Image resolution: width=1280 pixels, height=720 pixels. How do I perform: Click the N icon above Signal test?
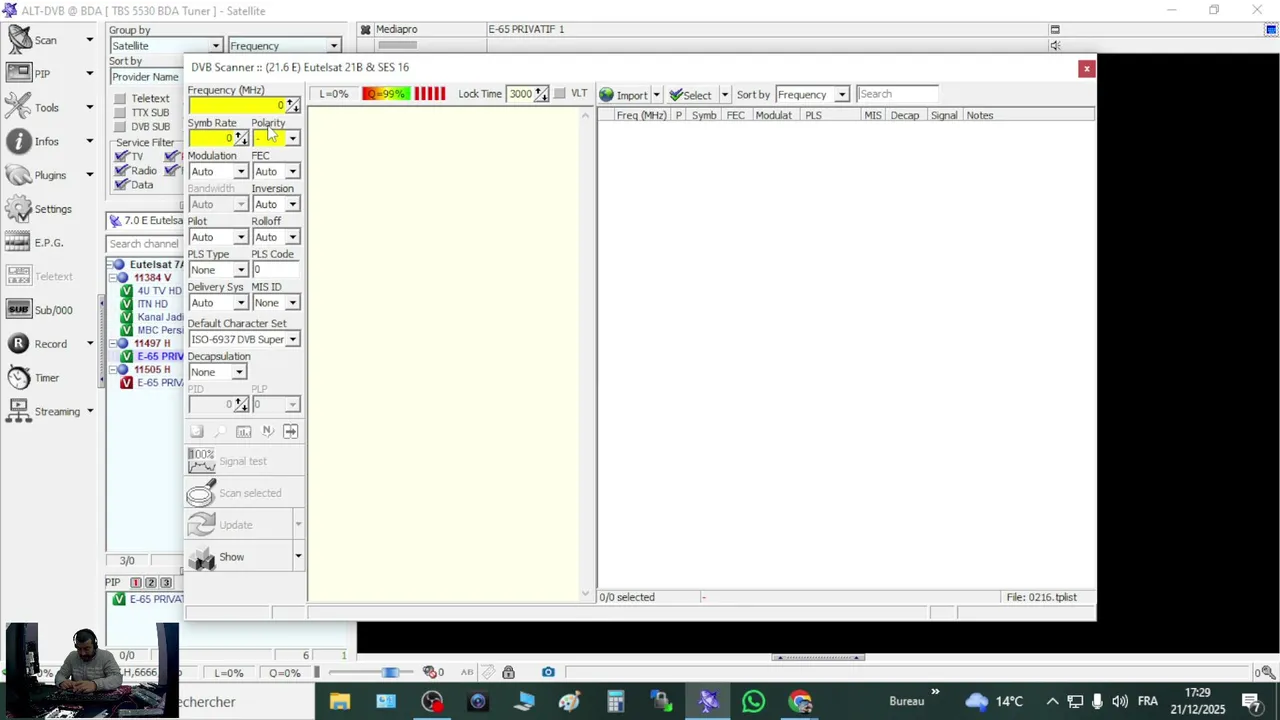click(267, 431)
